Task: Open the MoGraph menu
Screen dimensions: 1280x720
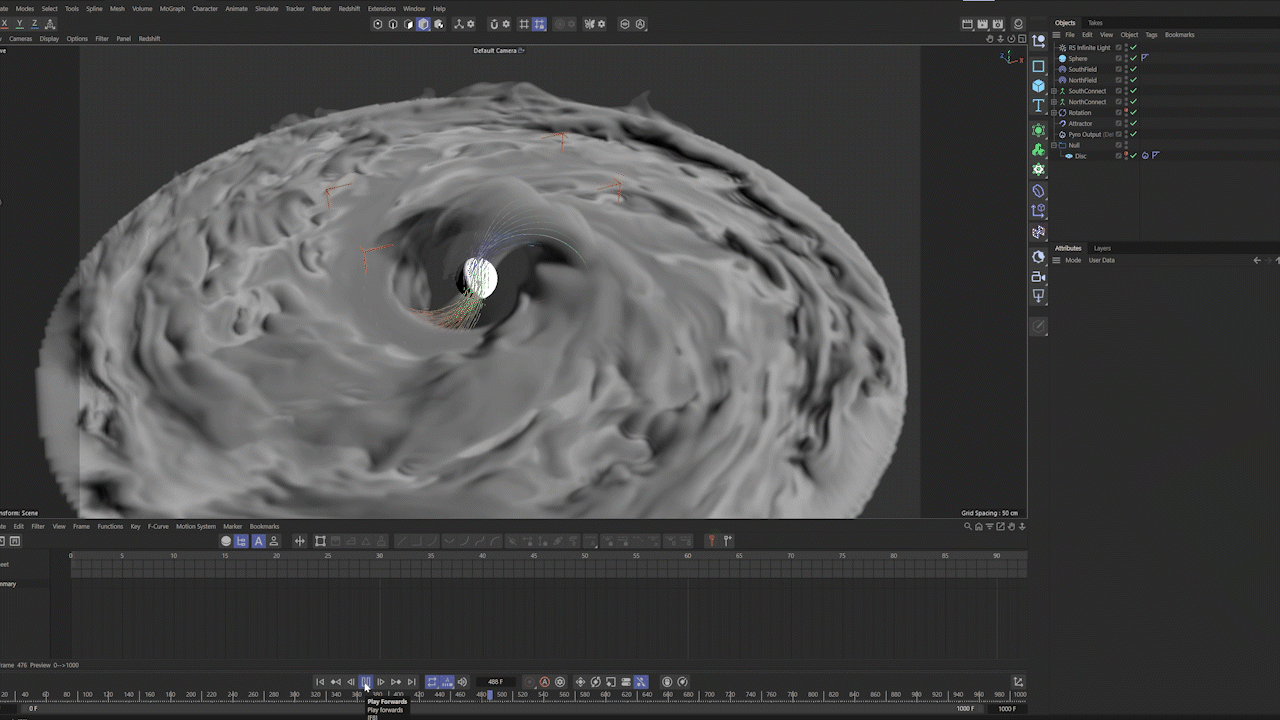Action: (172, 8)
